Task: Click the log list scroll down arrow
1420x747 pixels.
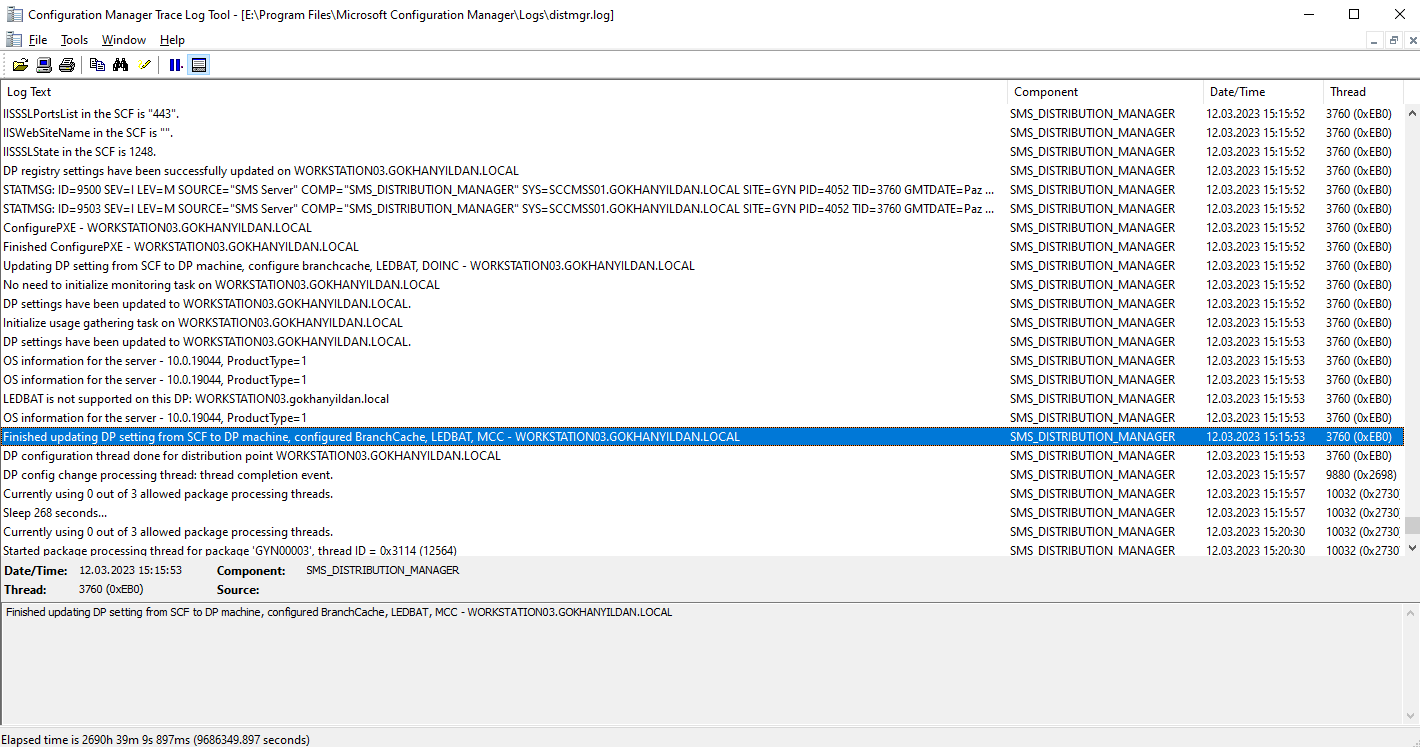Action: [x=1412, y=547]
